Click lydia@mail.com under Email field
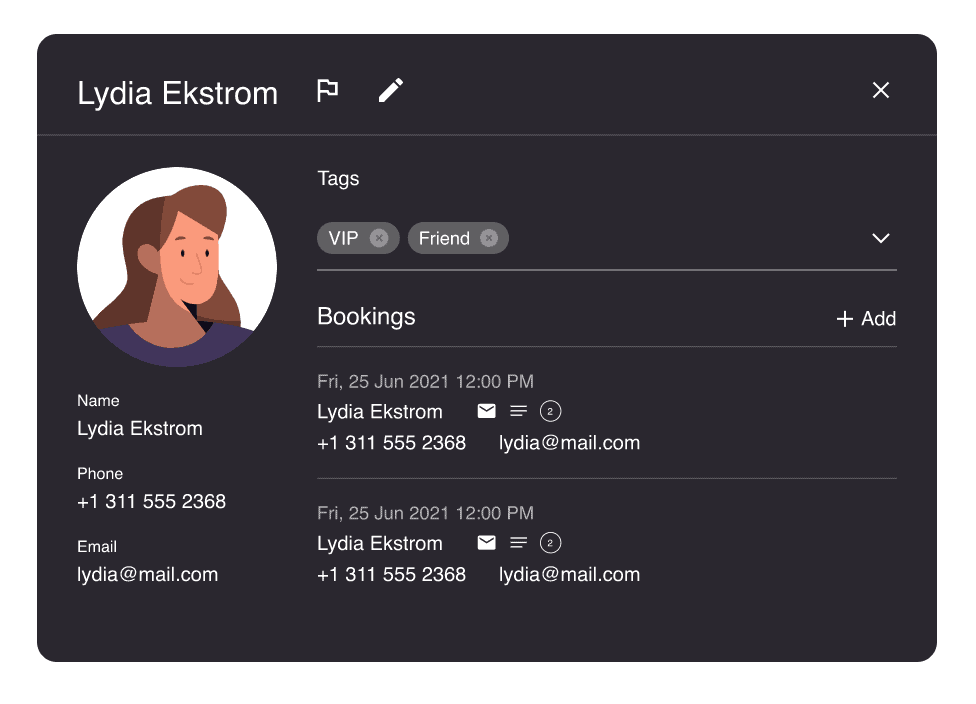This screenshot has width=976, height=704. 148,575
